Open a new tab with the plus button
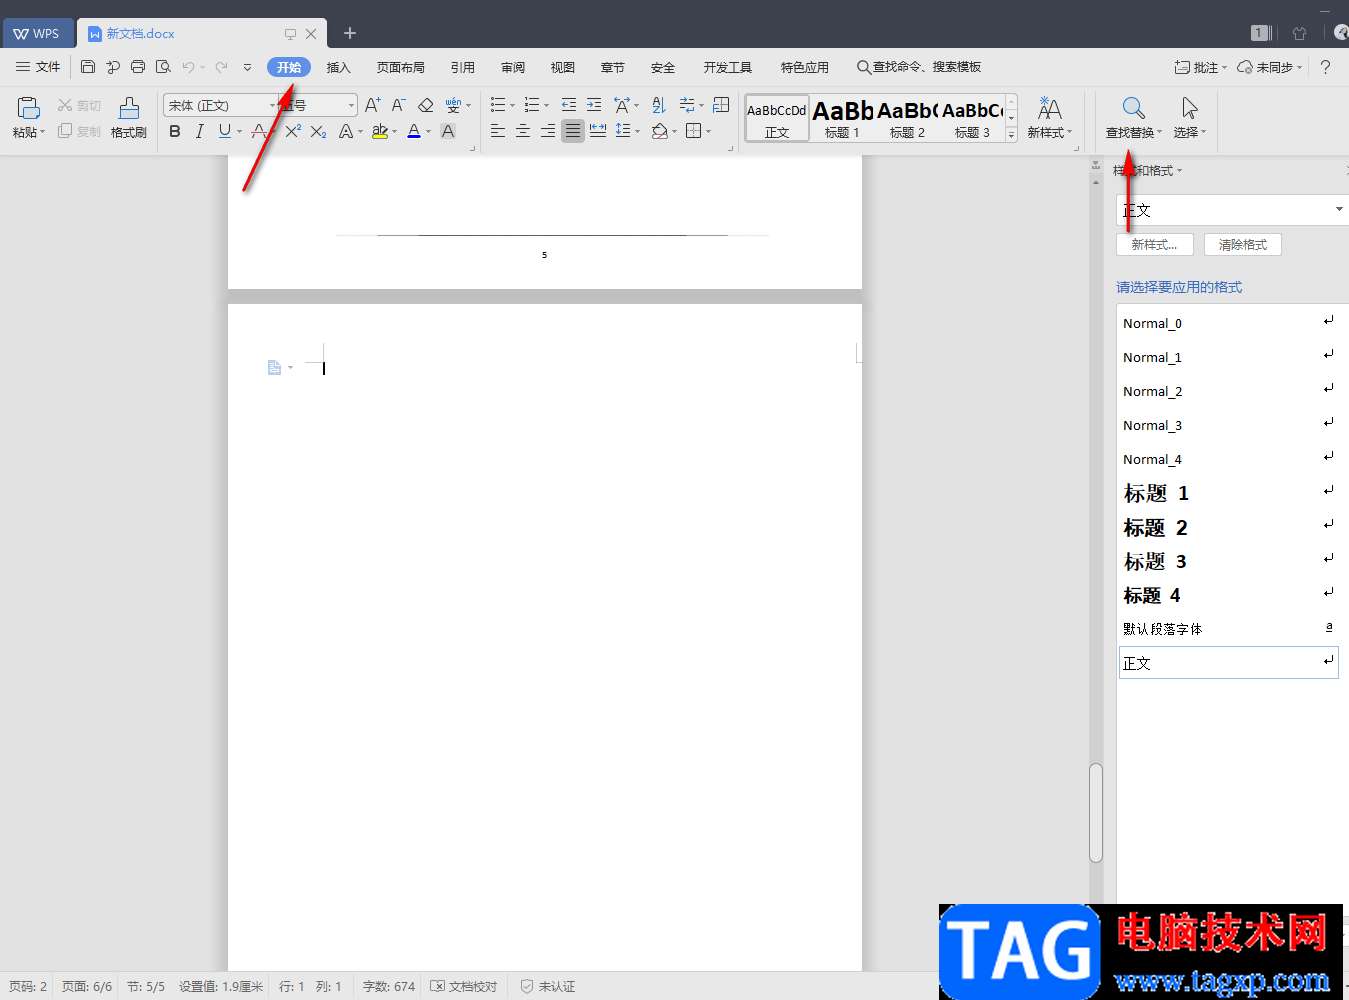This screenshot has height=1000, width=1349. [x=350, y=33]
